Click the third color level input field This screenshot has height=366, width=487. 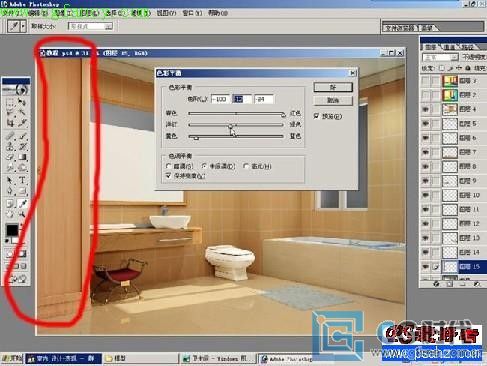[264, 99]
